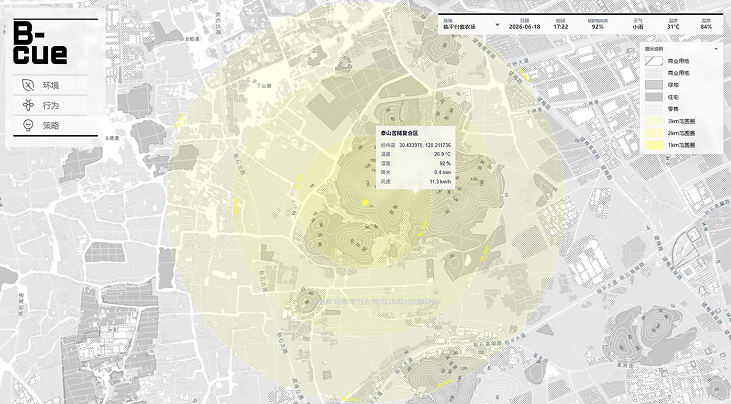Click the date value 2026-06-18
The image size is (731, 404).
[x=524, y=27]
